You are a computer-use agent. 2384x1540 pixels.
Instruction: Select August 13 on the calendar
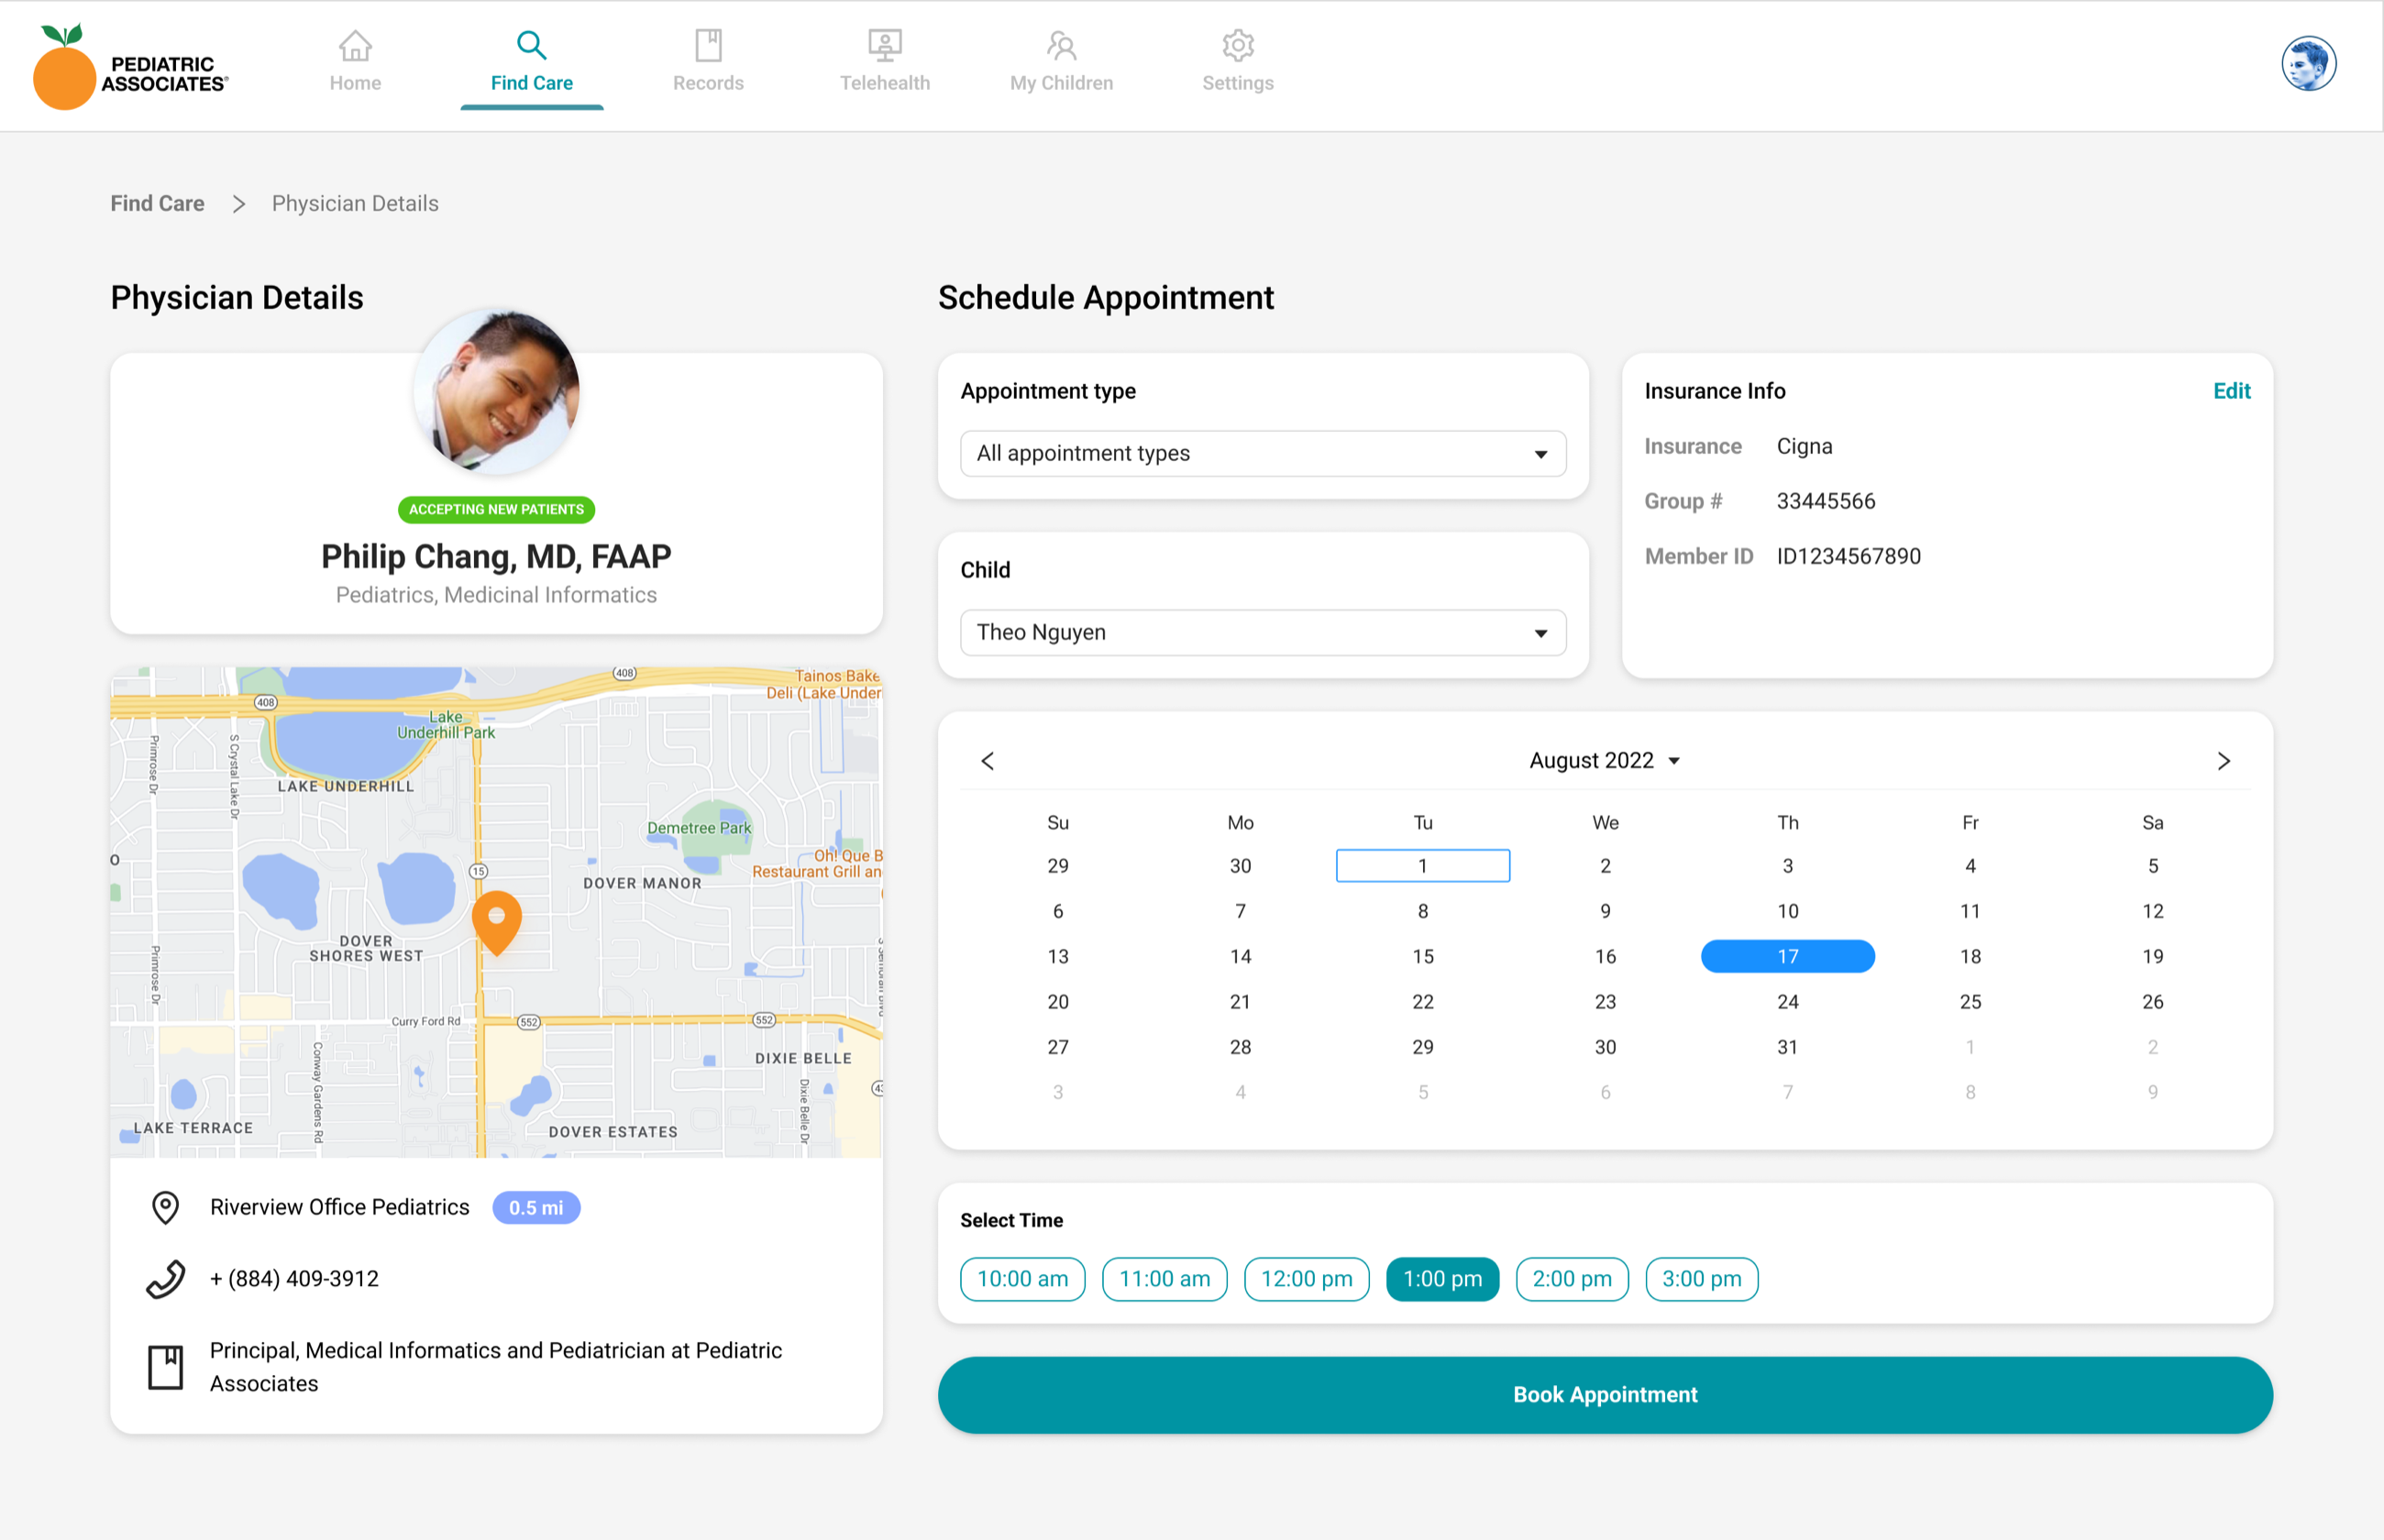(1057, 957)
